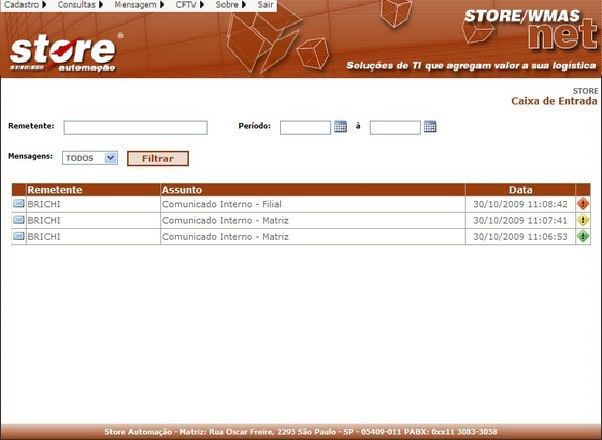Screen dimensions: 602x440
Task: Open the Consultas menu
Action: [x=80, y=6]
